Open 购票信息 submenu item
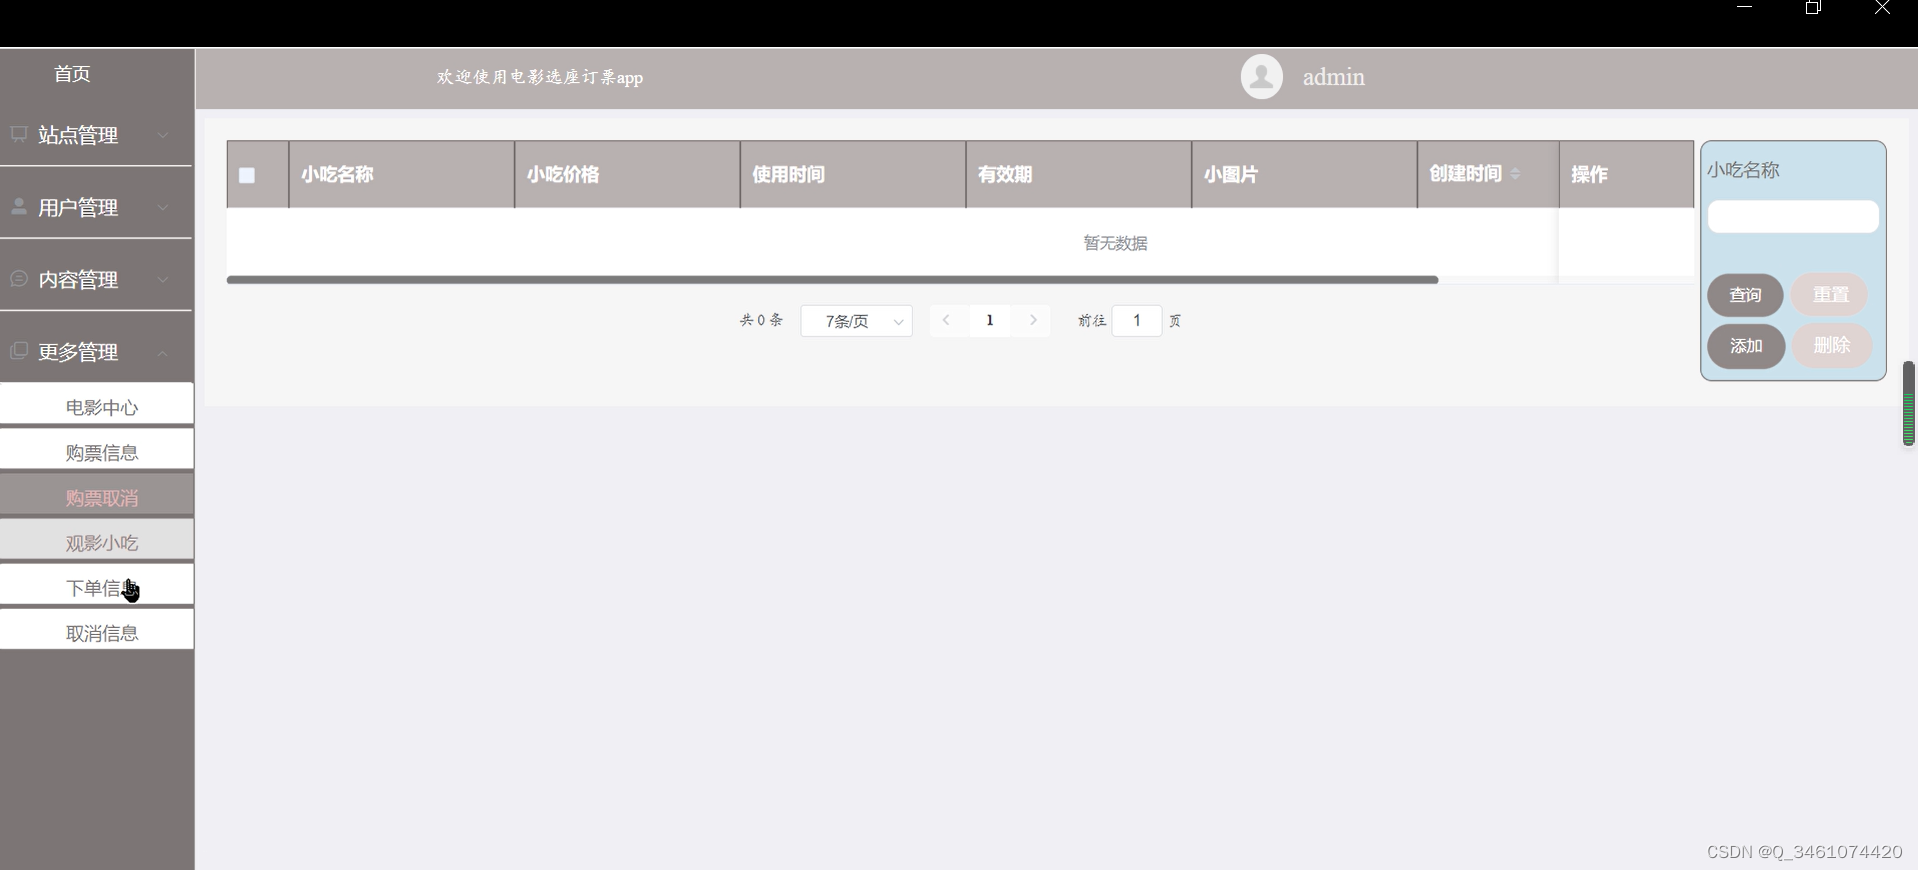1918x870 pixels. tap(97, 451)
